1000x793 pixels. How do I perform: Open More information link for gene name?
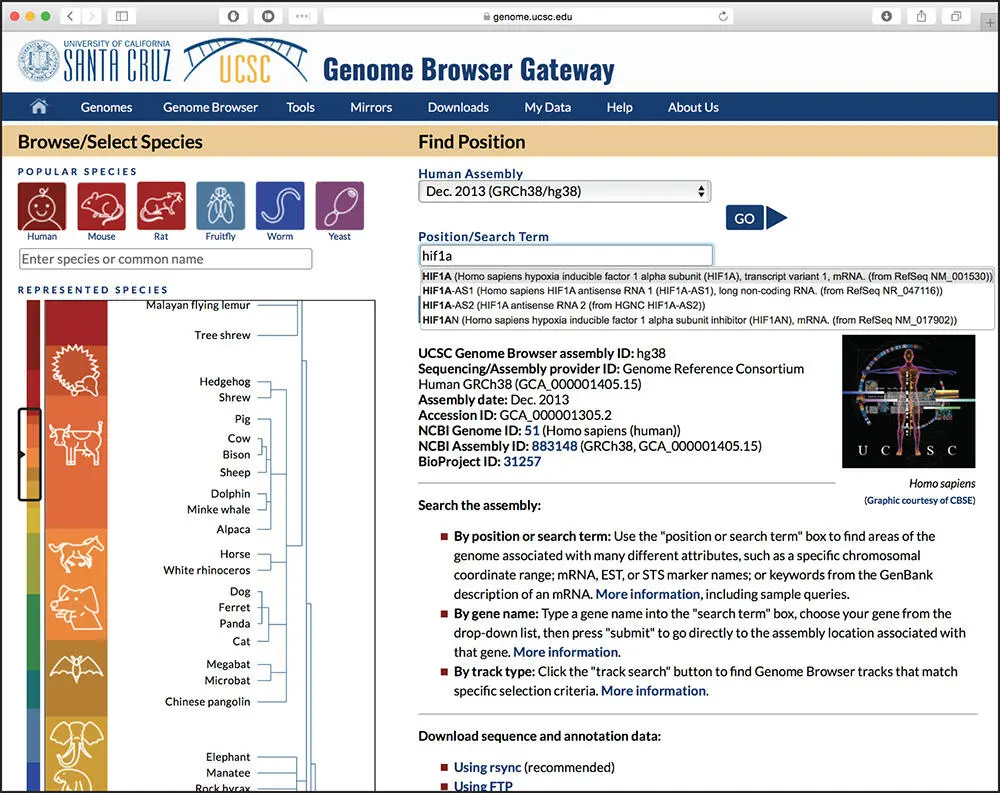click(x=566, y=652)
